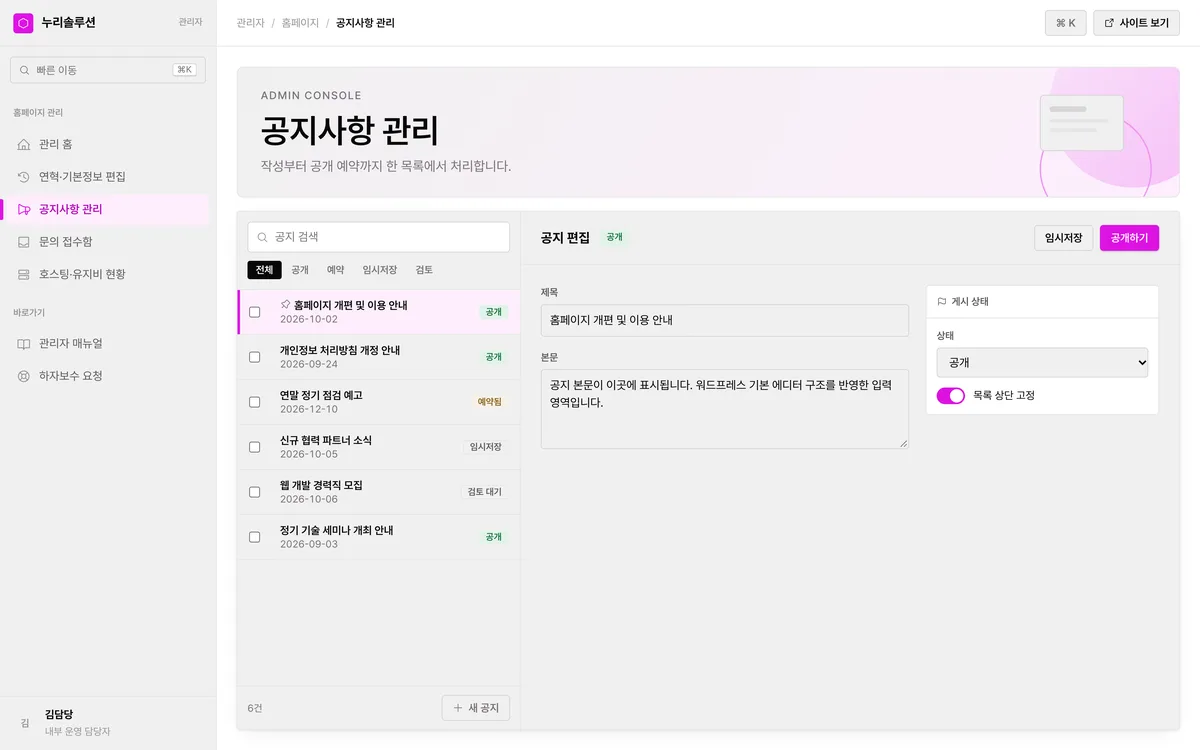Select the 연말 정기 점검 예고 notice row
1200x750 pixels.
(x=379, y=402)
